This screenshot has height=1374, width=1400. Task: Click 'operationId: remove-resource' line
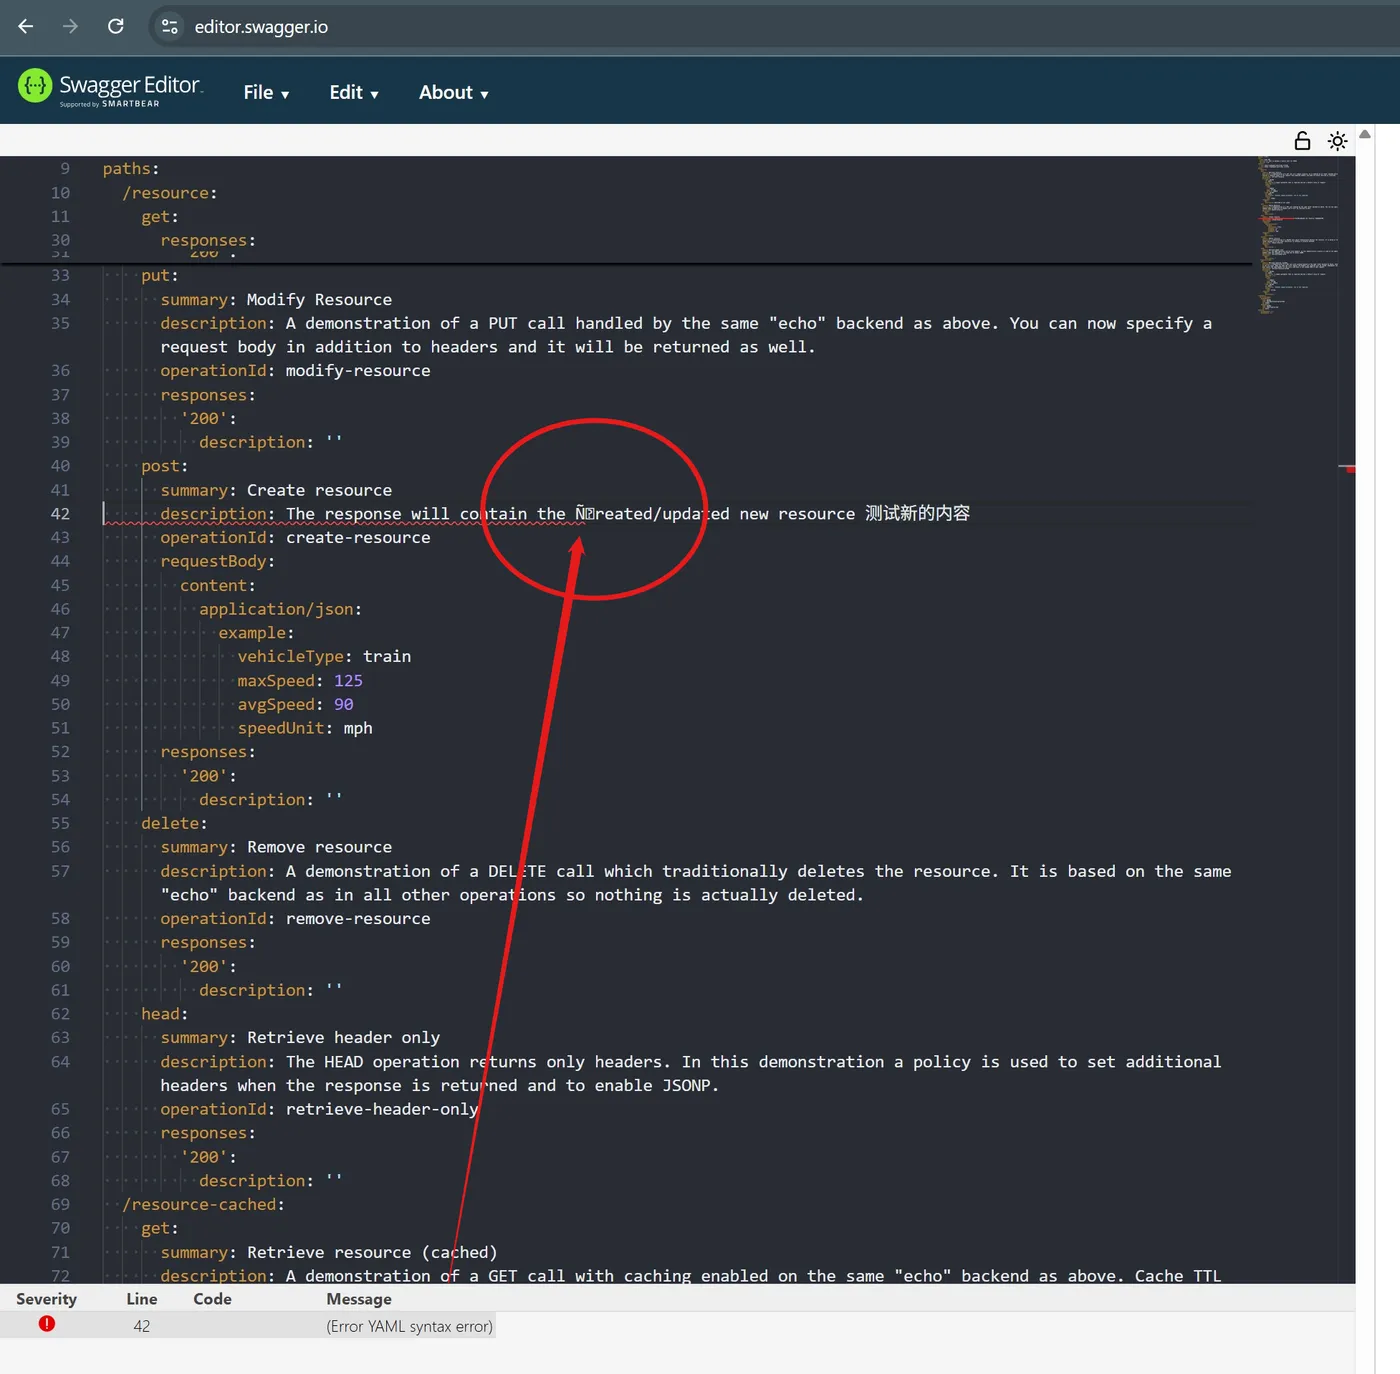tap(295, 919)
